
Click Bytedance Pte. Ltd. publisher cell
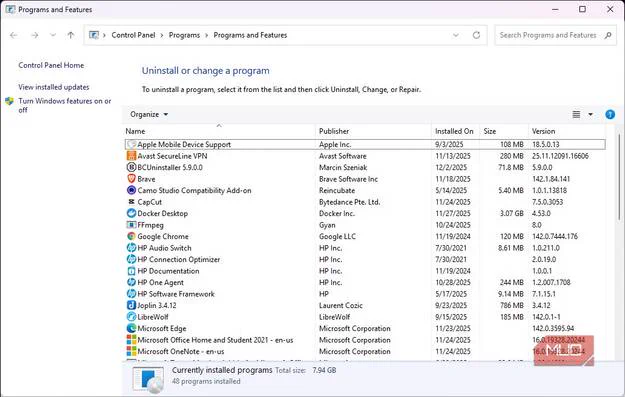350,202
